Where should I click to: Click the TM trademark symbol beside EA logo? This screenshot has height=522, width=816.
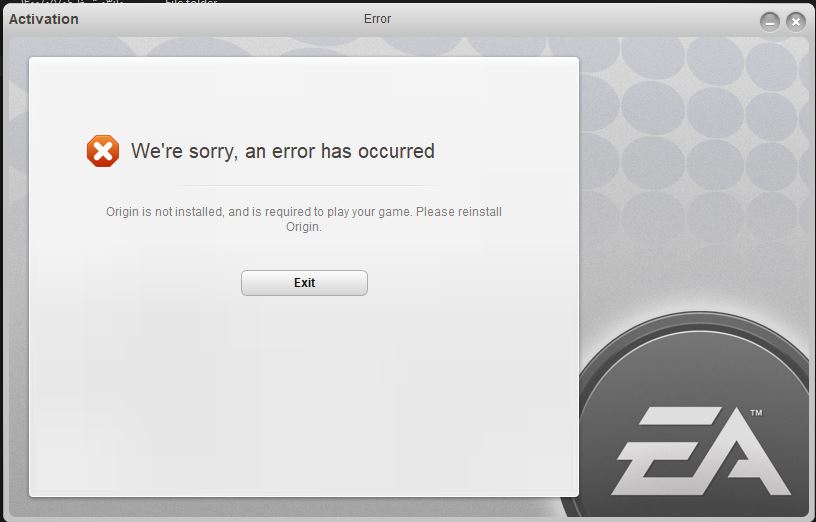(756, 413)
